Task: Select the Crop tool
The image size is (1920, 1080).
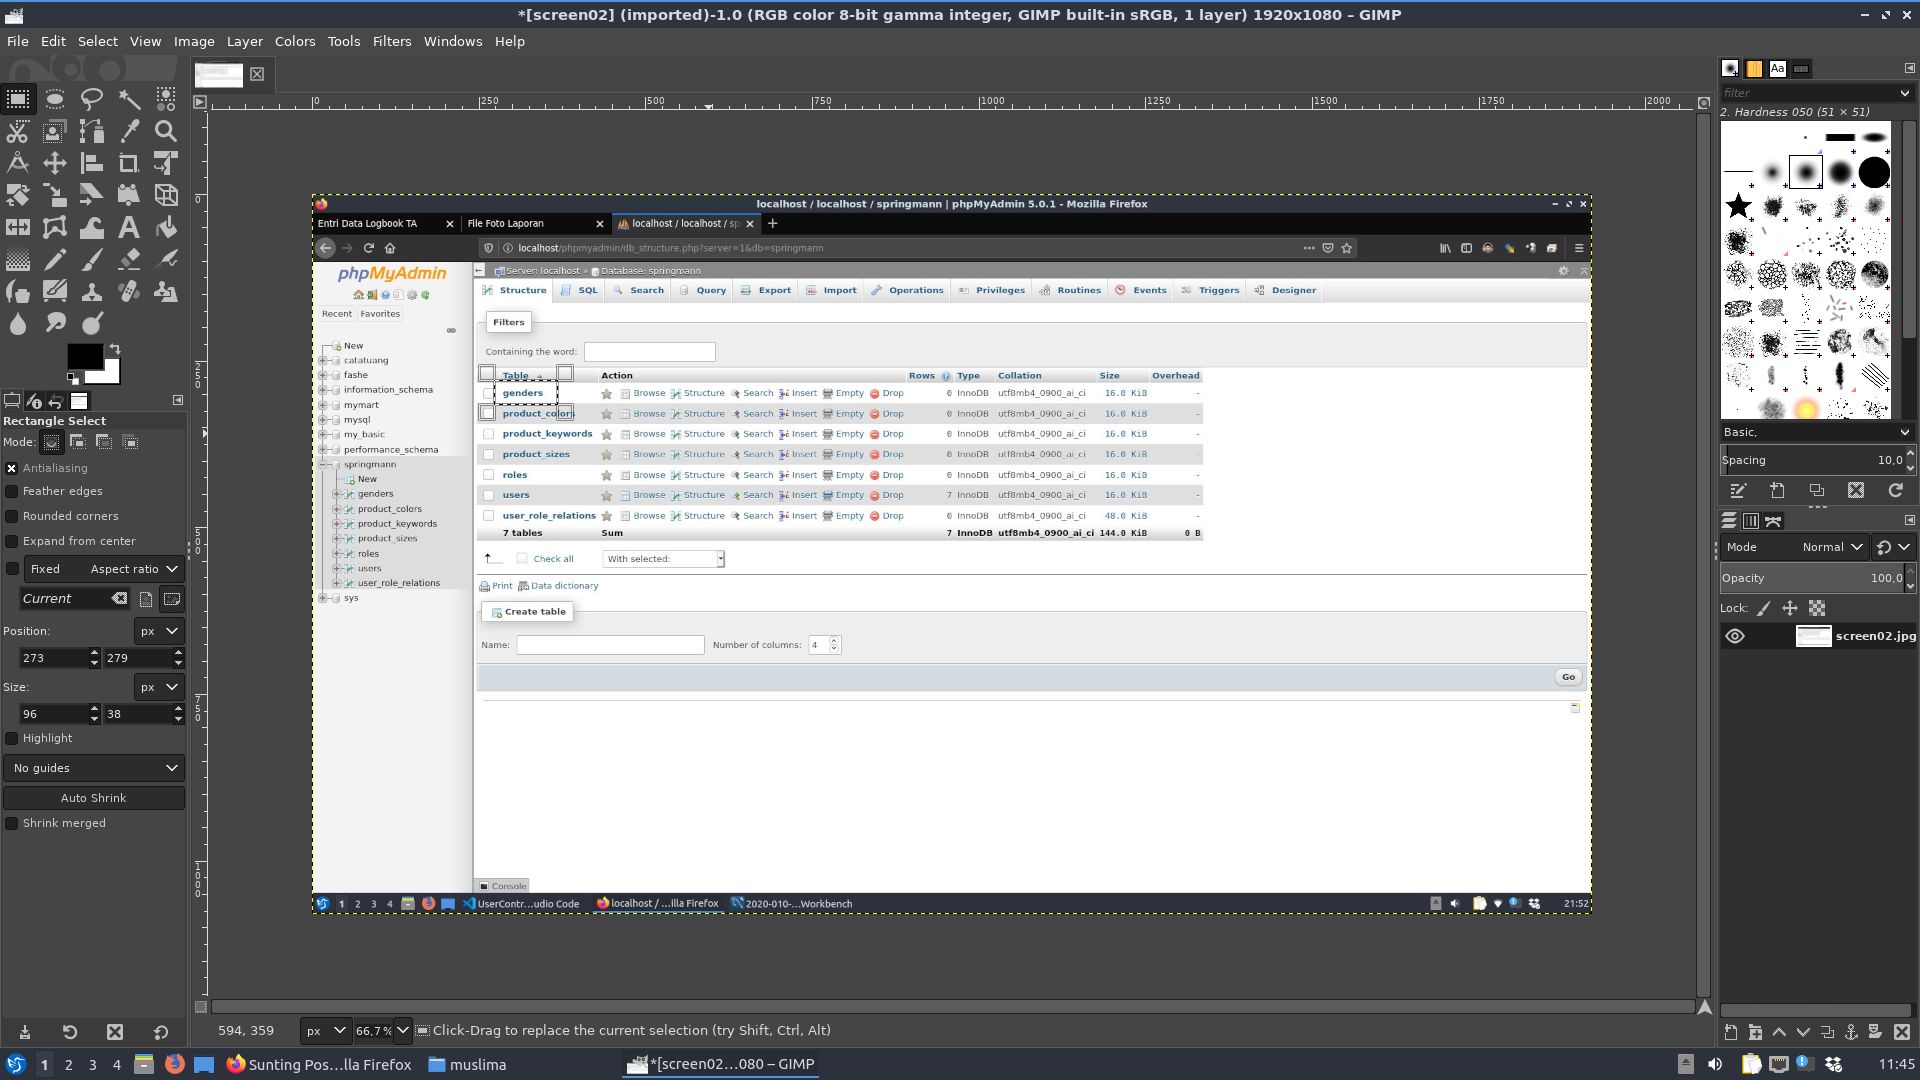Action: pos(129,163)
